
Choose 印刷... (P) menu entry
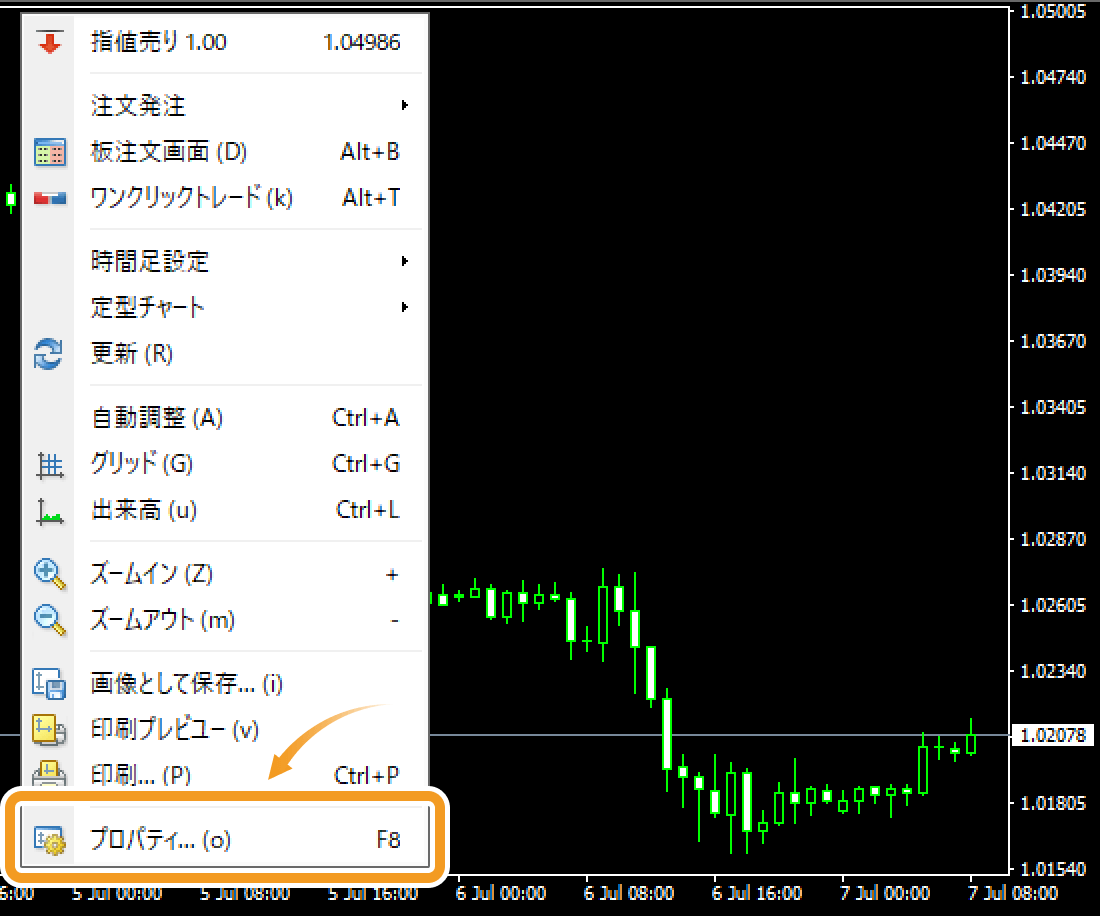[x=224, y=774]
